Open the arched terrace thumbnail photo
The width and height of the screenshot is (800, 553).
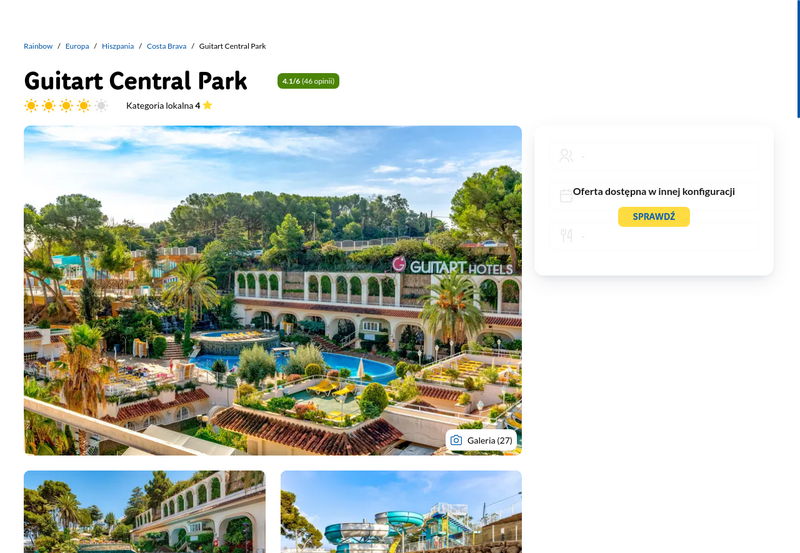coord(145,512)
